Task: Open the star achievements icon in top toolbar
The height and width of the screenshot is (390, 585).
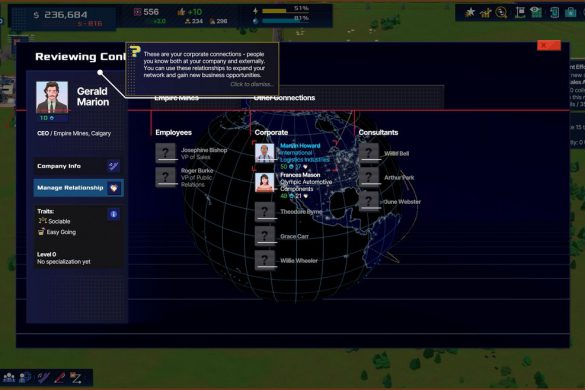Action: (x=470, y=12)
